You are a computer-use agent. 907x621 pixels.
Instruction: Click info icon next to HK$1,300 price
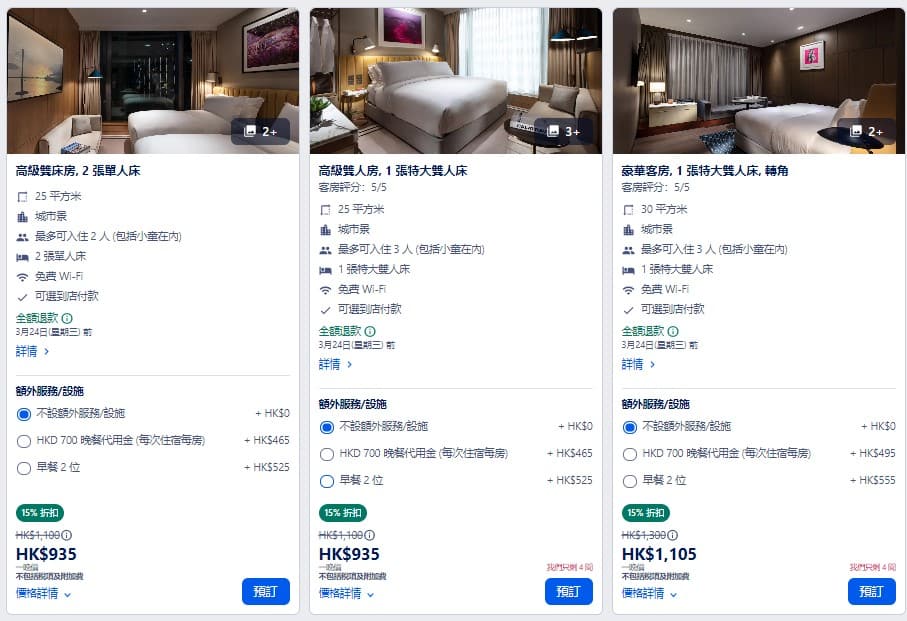(x=672, y=535)
